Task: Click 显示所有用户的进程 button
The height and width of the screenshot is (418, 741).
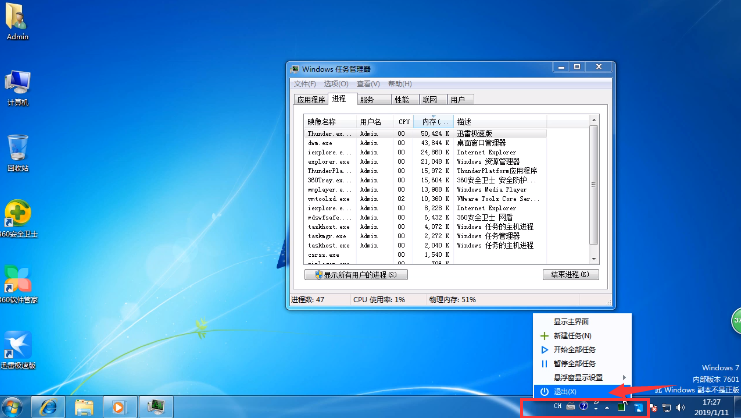Action: (x=355, y=274)
